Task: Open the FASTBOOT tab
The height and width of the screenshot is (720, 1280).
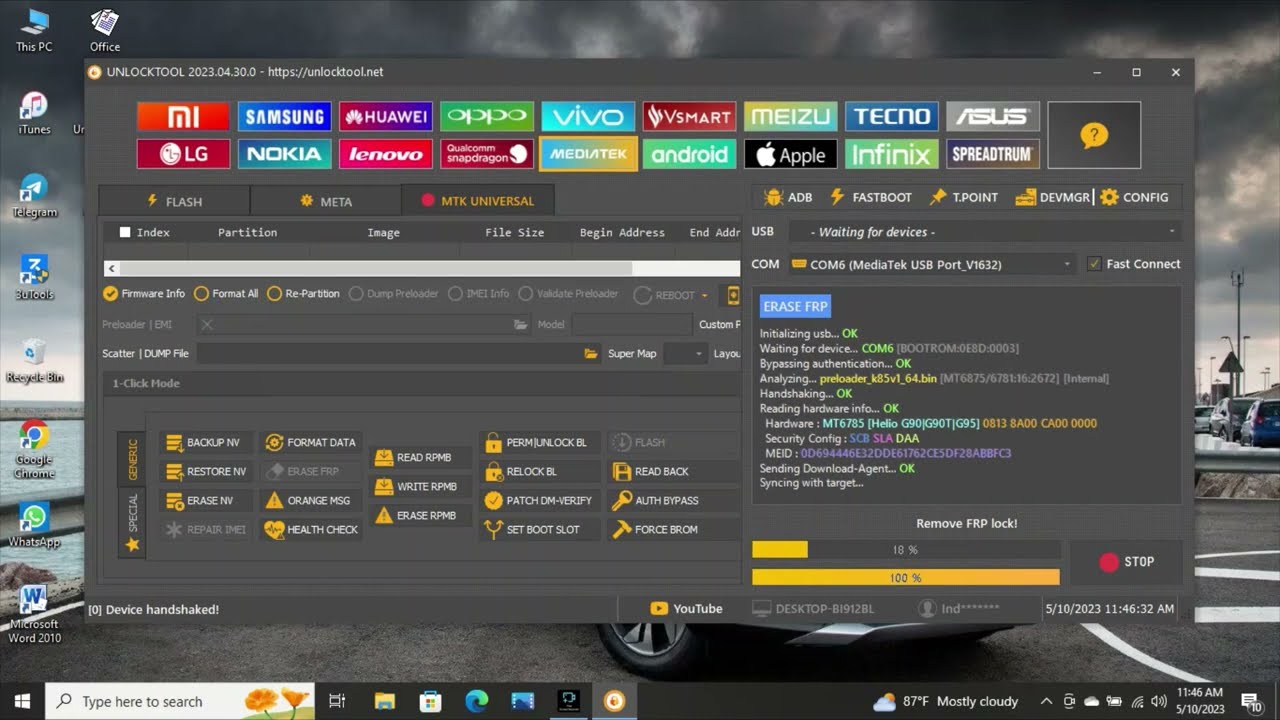Action: (870, 197)
